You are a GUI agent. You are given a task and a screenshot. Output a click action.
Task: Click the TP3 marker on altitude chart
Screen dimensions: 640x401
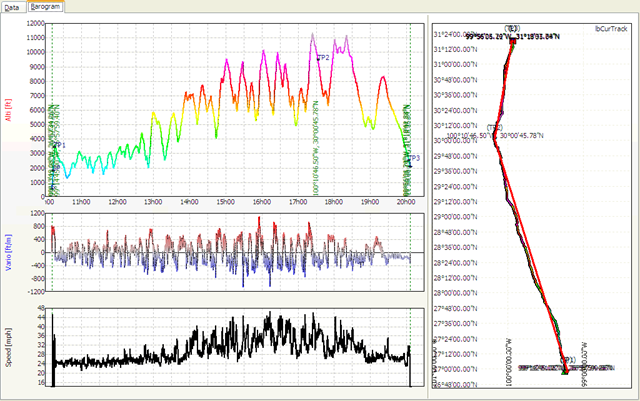413,158
